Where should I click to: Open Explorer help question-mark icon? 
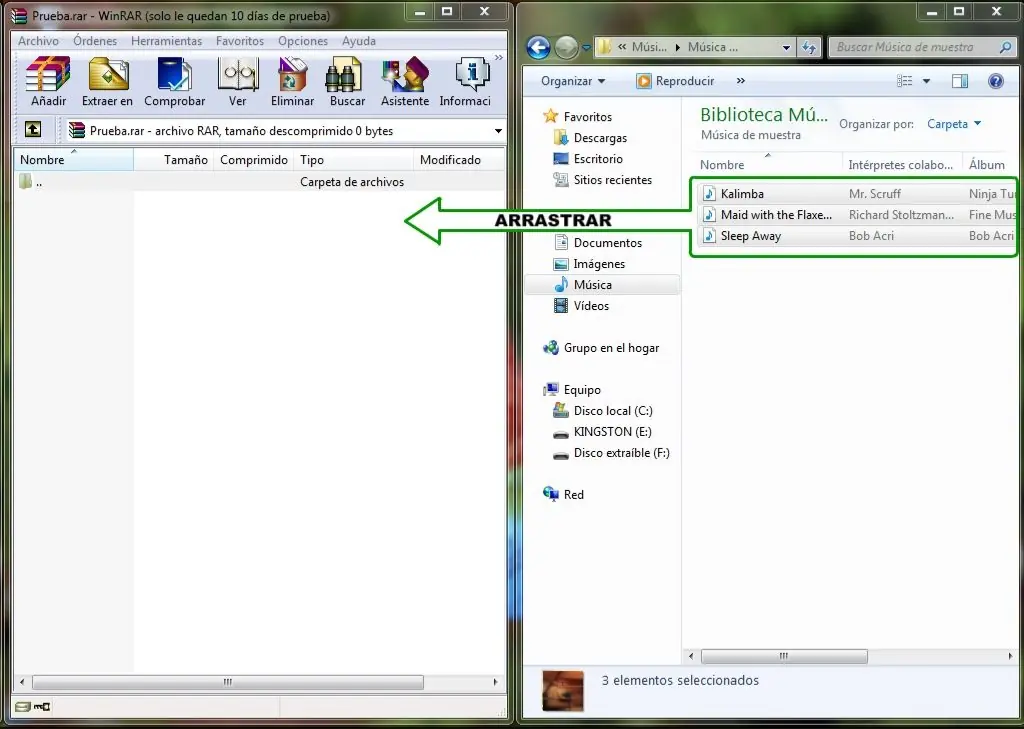(996, 81)
